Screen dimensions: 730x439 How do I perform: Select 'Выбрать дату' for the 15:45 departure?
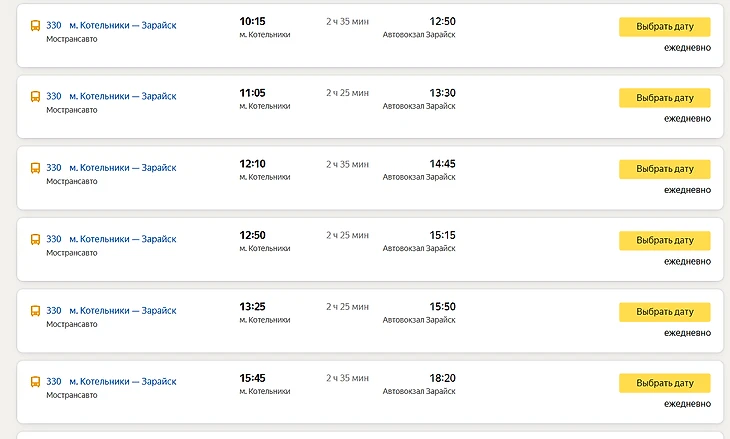click(664, 383)
